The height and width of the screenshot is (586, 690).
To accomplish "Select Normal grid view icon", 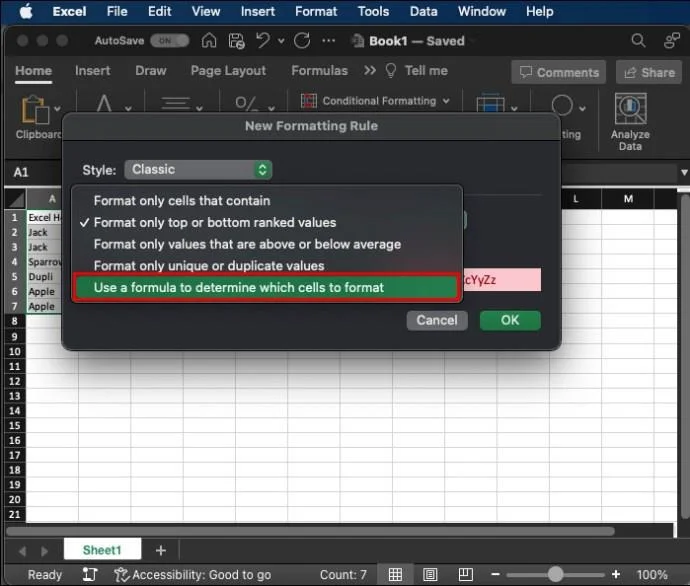I will (396, 575).
